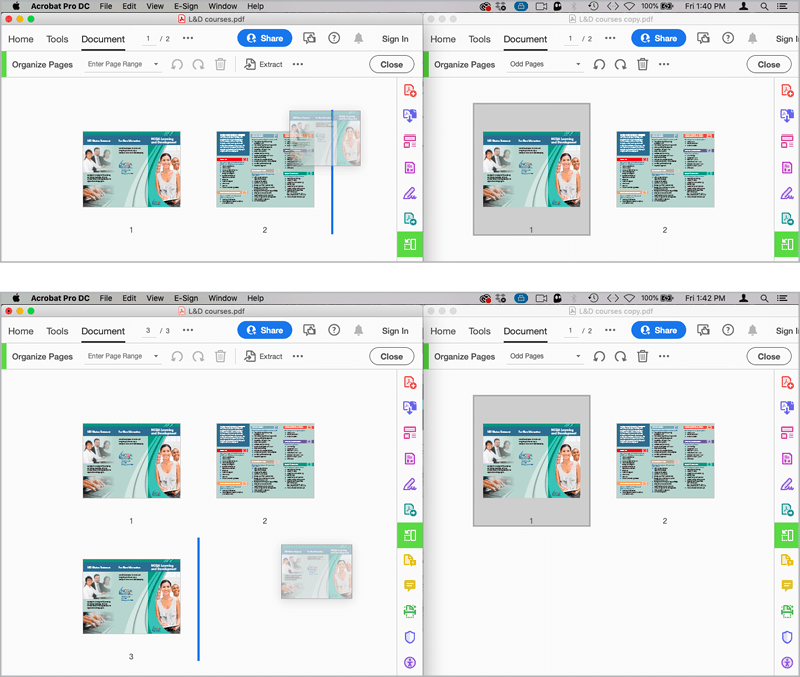Open Enter Page Range dropdown, upper L&D courses.pdf

[122, 64]
